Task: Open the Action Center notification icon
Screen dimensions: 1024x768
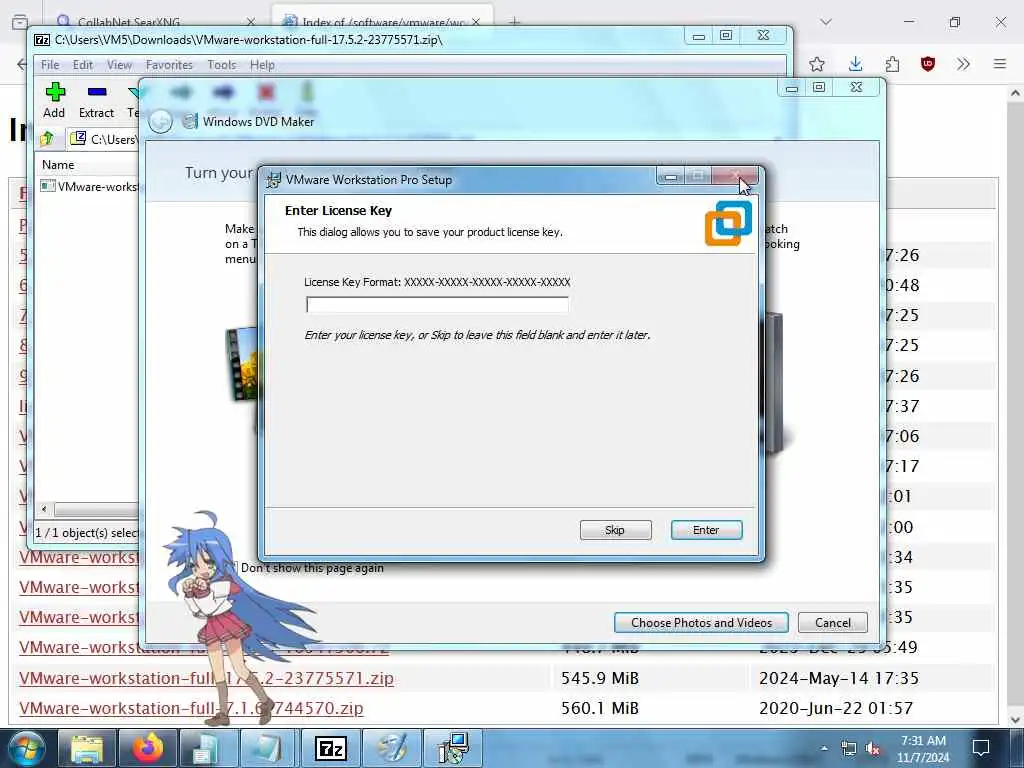Action: click(980, 748)
